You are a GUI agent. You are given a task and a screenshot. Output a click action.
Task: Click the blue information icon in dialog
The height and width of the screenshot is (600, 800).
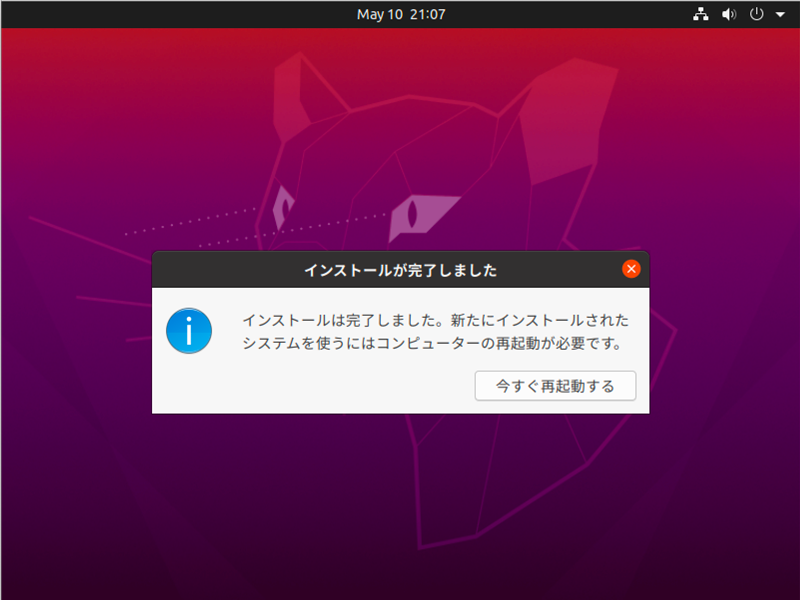pos(189,331)
